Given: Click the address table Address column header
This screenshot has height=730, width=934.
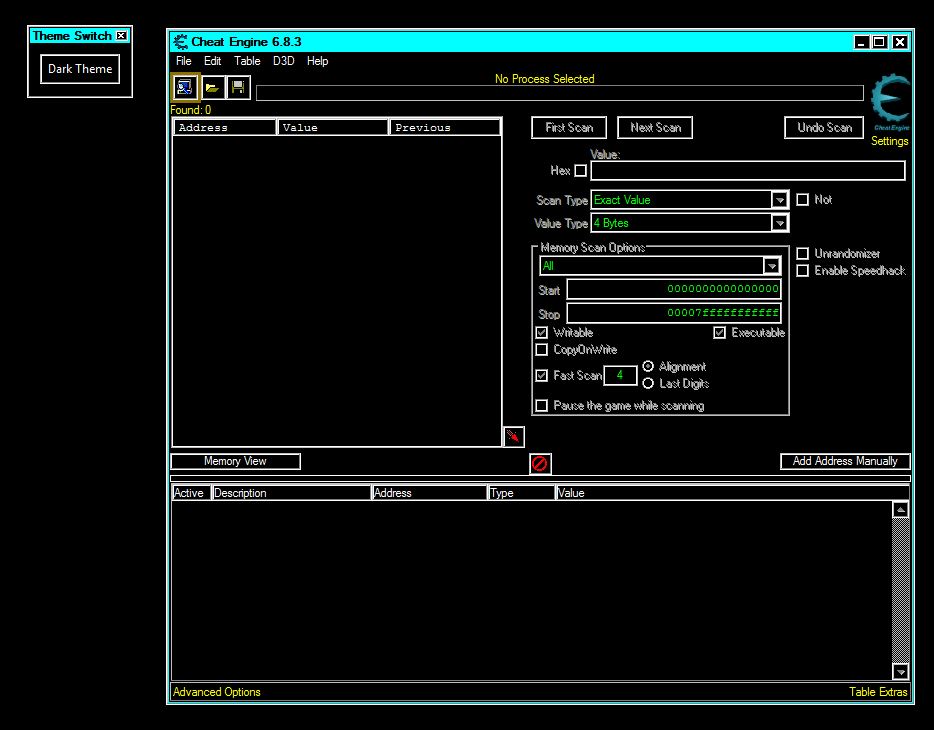Looking at the screenshot, I should click(429, 493).
